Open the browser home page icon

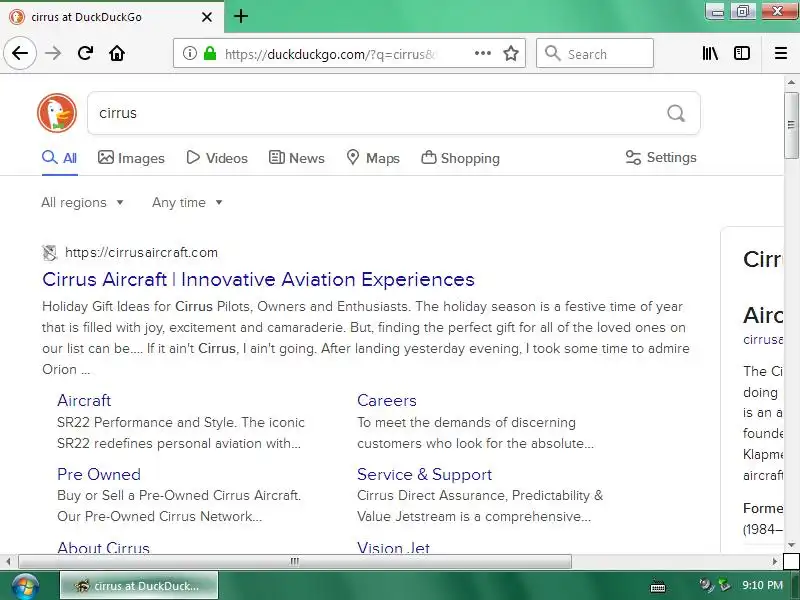point(117,53)
